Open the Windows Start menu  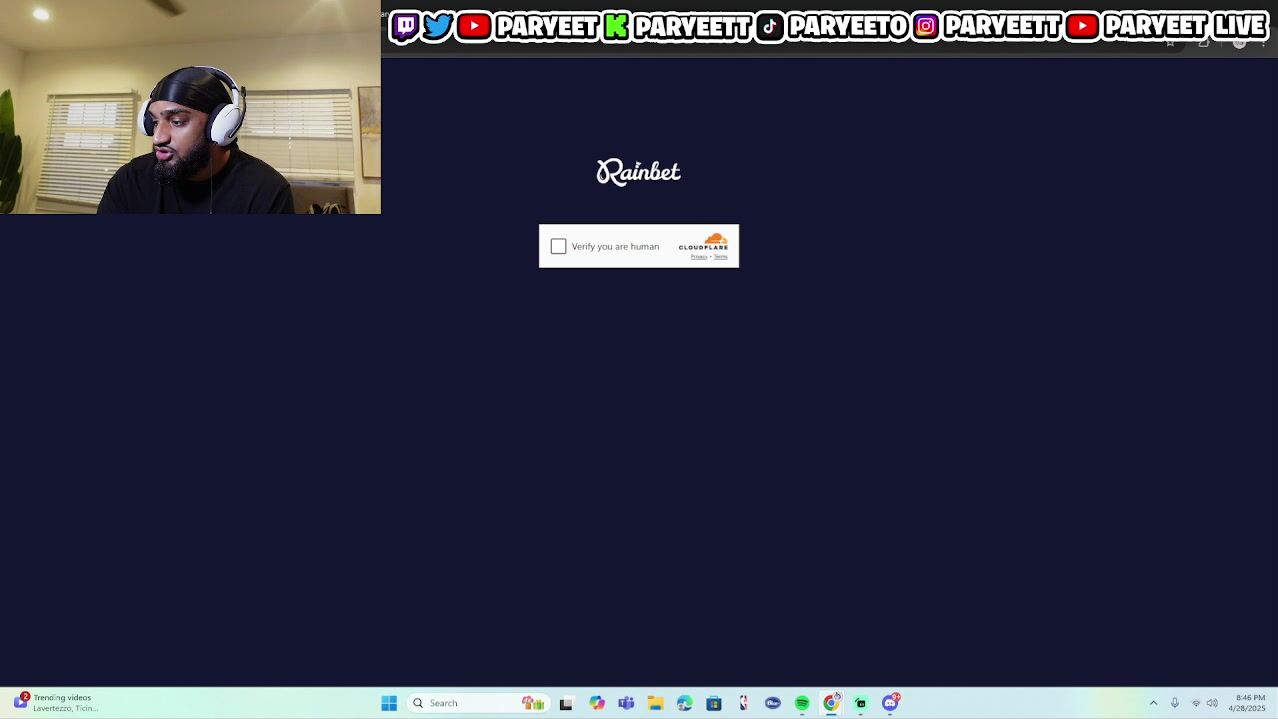pos(389,703)
